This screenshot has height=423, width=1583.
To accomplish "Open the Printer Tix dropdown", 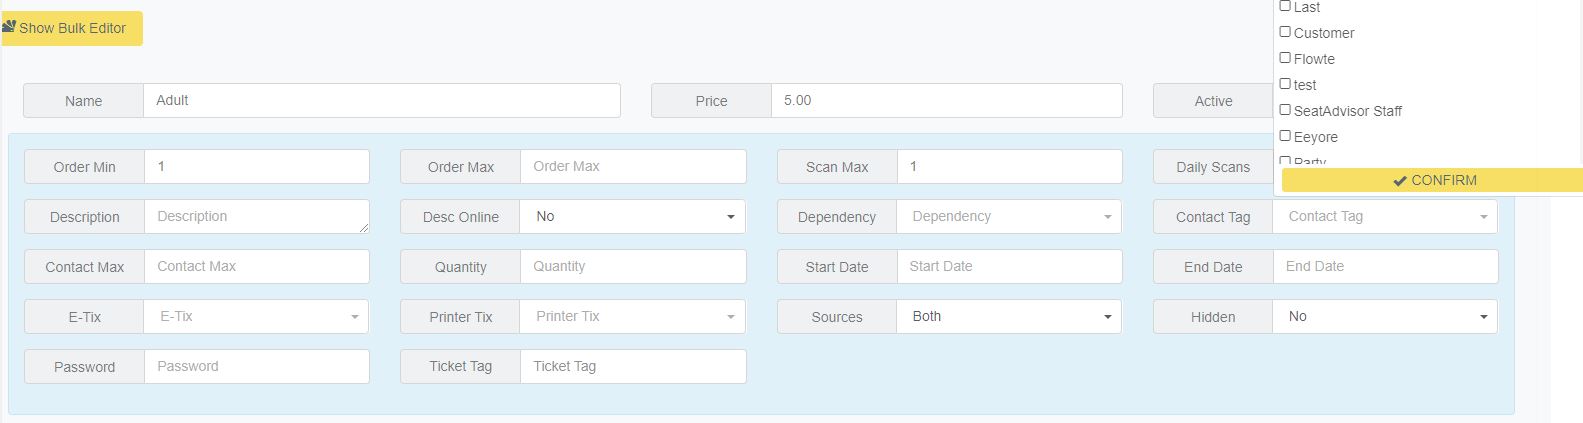I will click(x=632, y=317).
